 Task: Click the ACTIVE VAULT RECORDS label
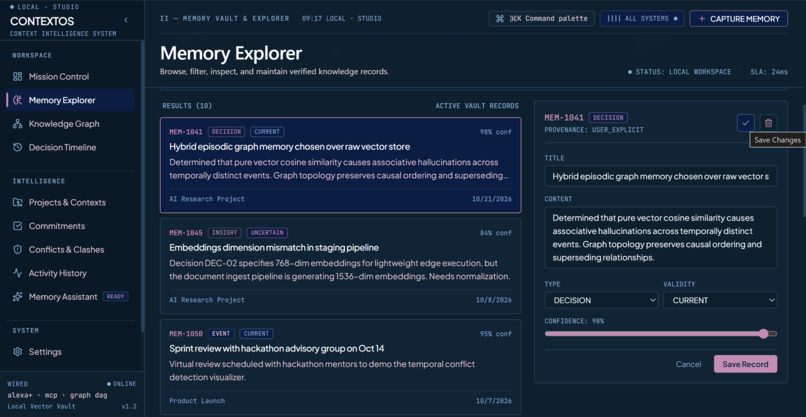[477, 106]
